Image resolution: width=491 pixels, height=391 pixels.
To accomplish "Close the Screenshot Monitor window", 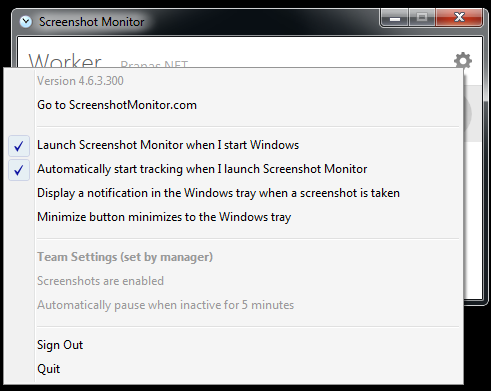I will (459, 18).
